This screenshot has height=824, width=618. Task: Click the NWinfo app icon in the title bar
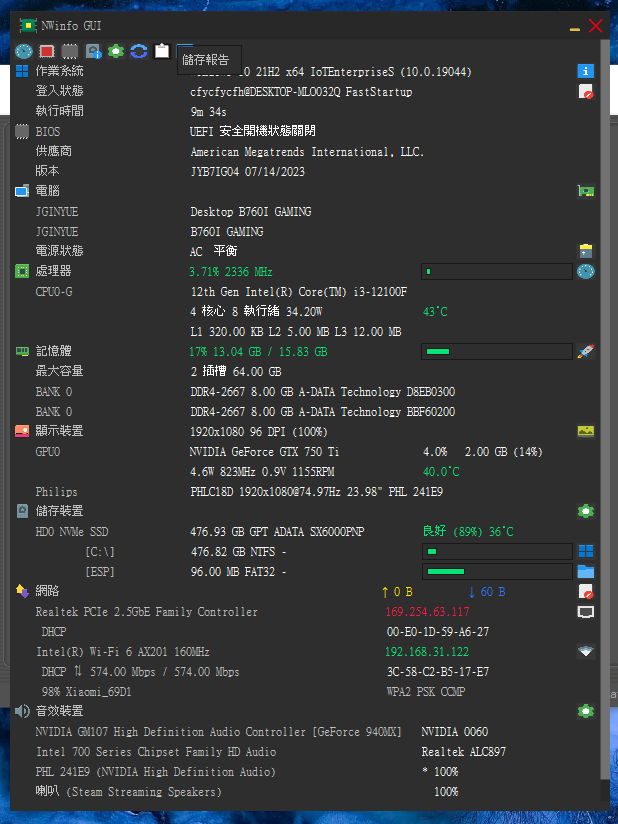tap(28, 25)
